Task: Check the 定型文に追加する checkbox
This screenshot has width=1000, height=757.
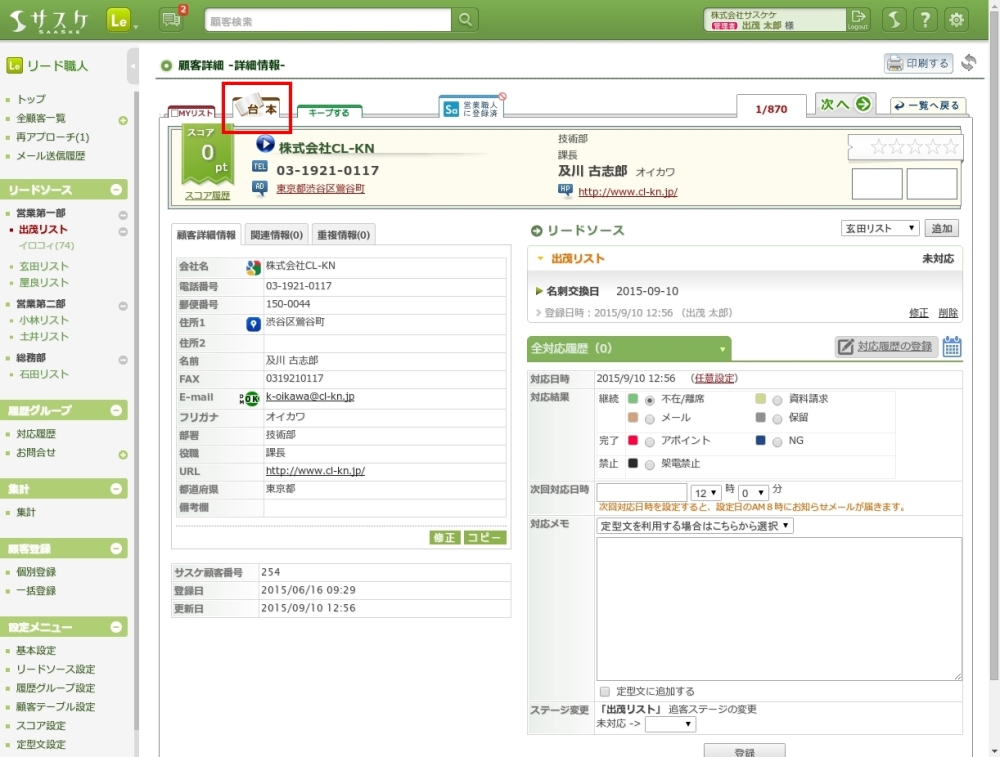Action: click(605, 691)
